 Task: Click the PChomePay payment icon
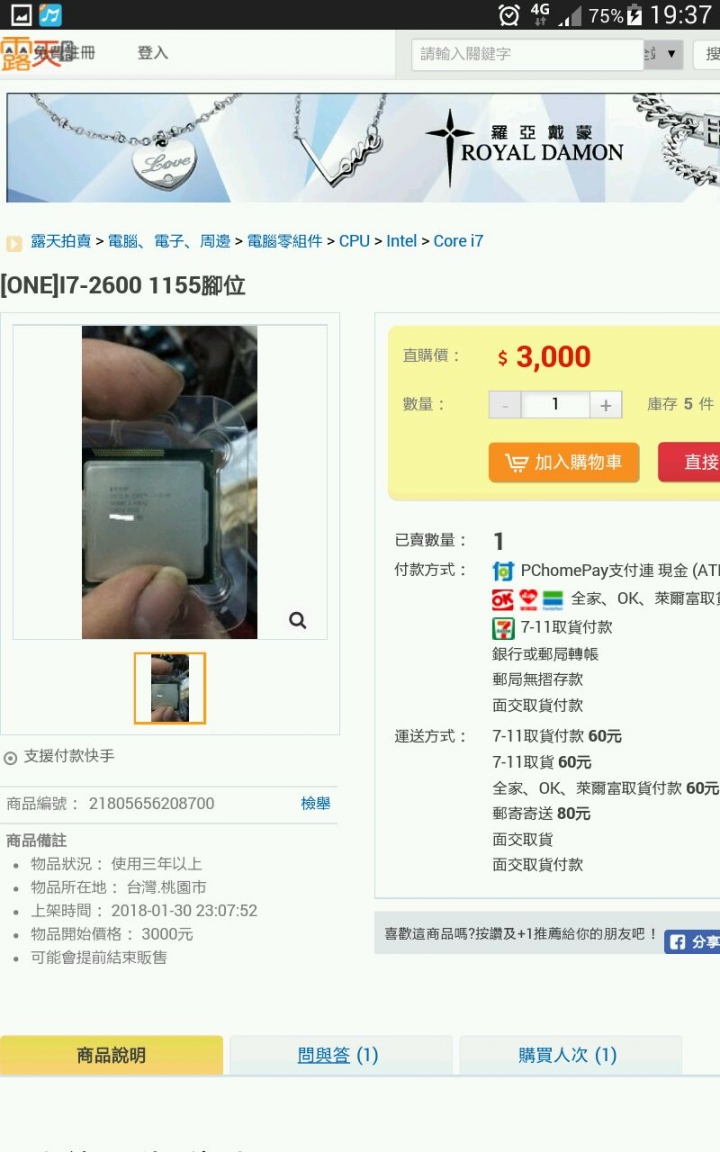[x=503, y=571]
